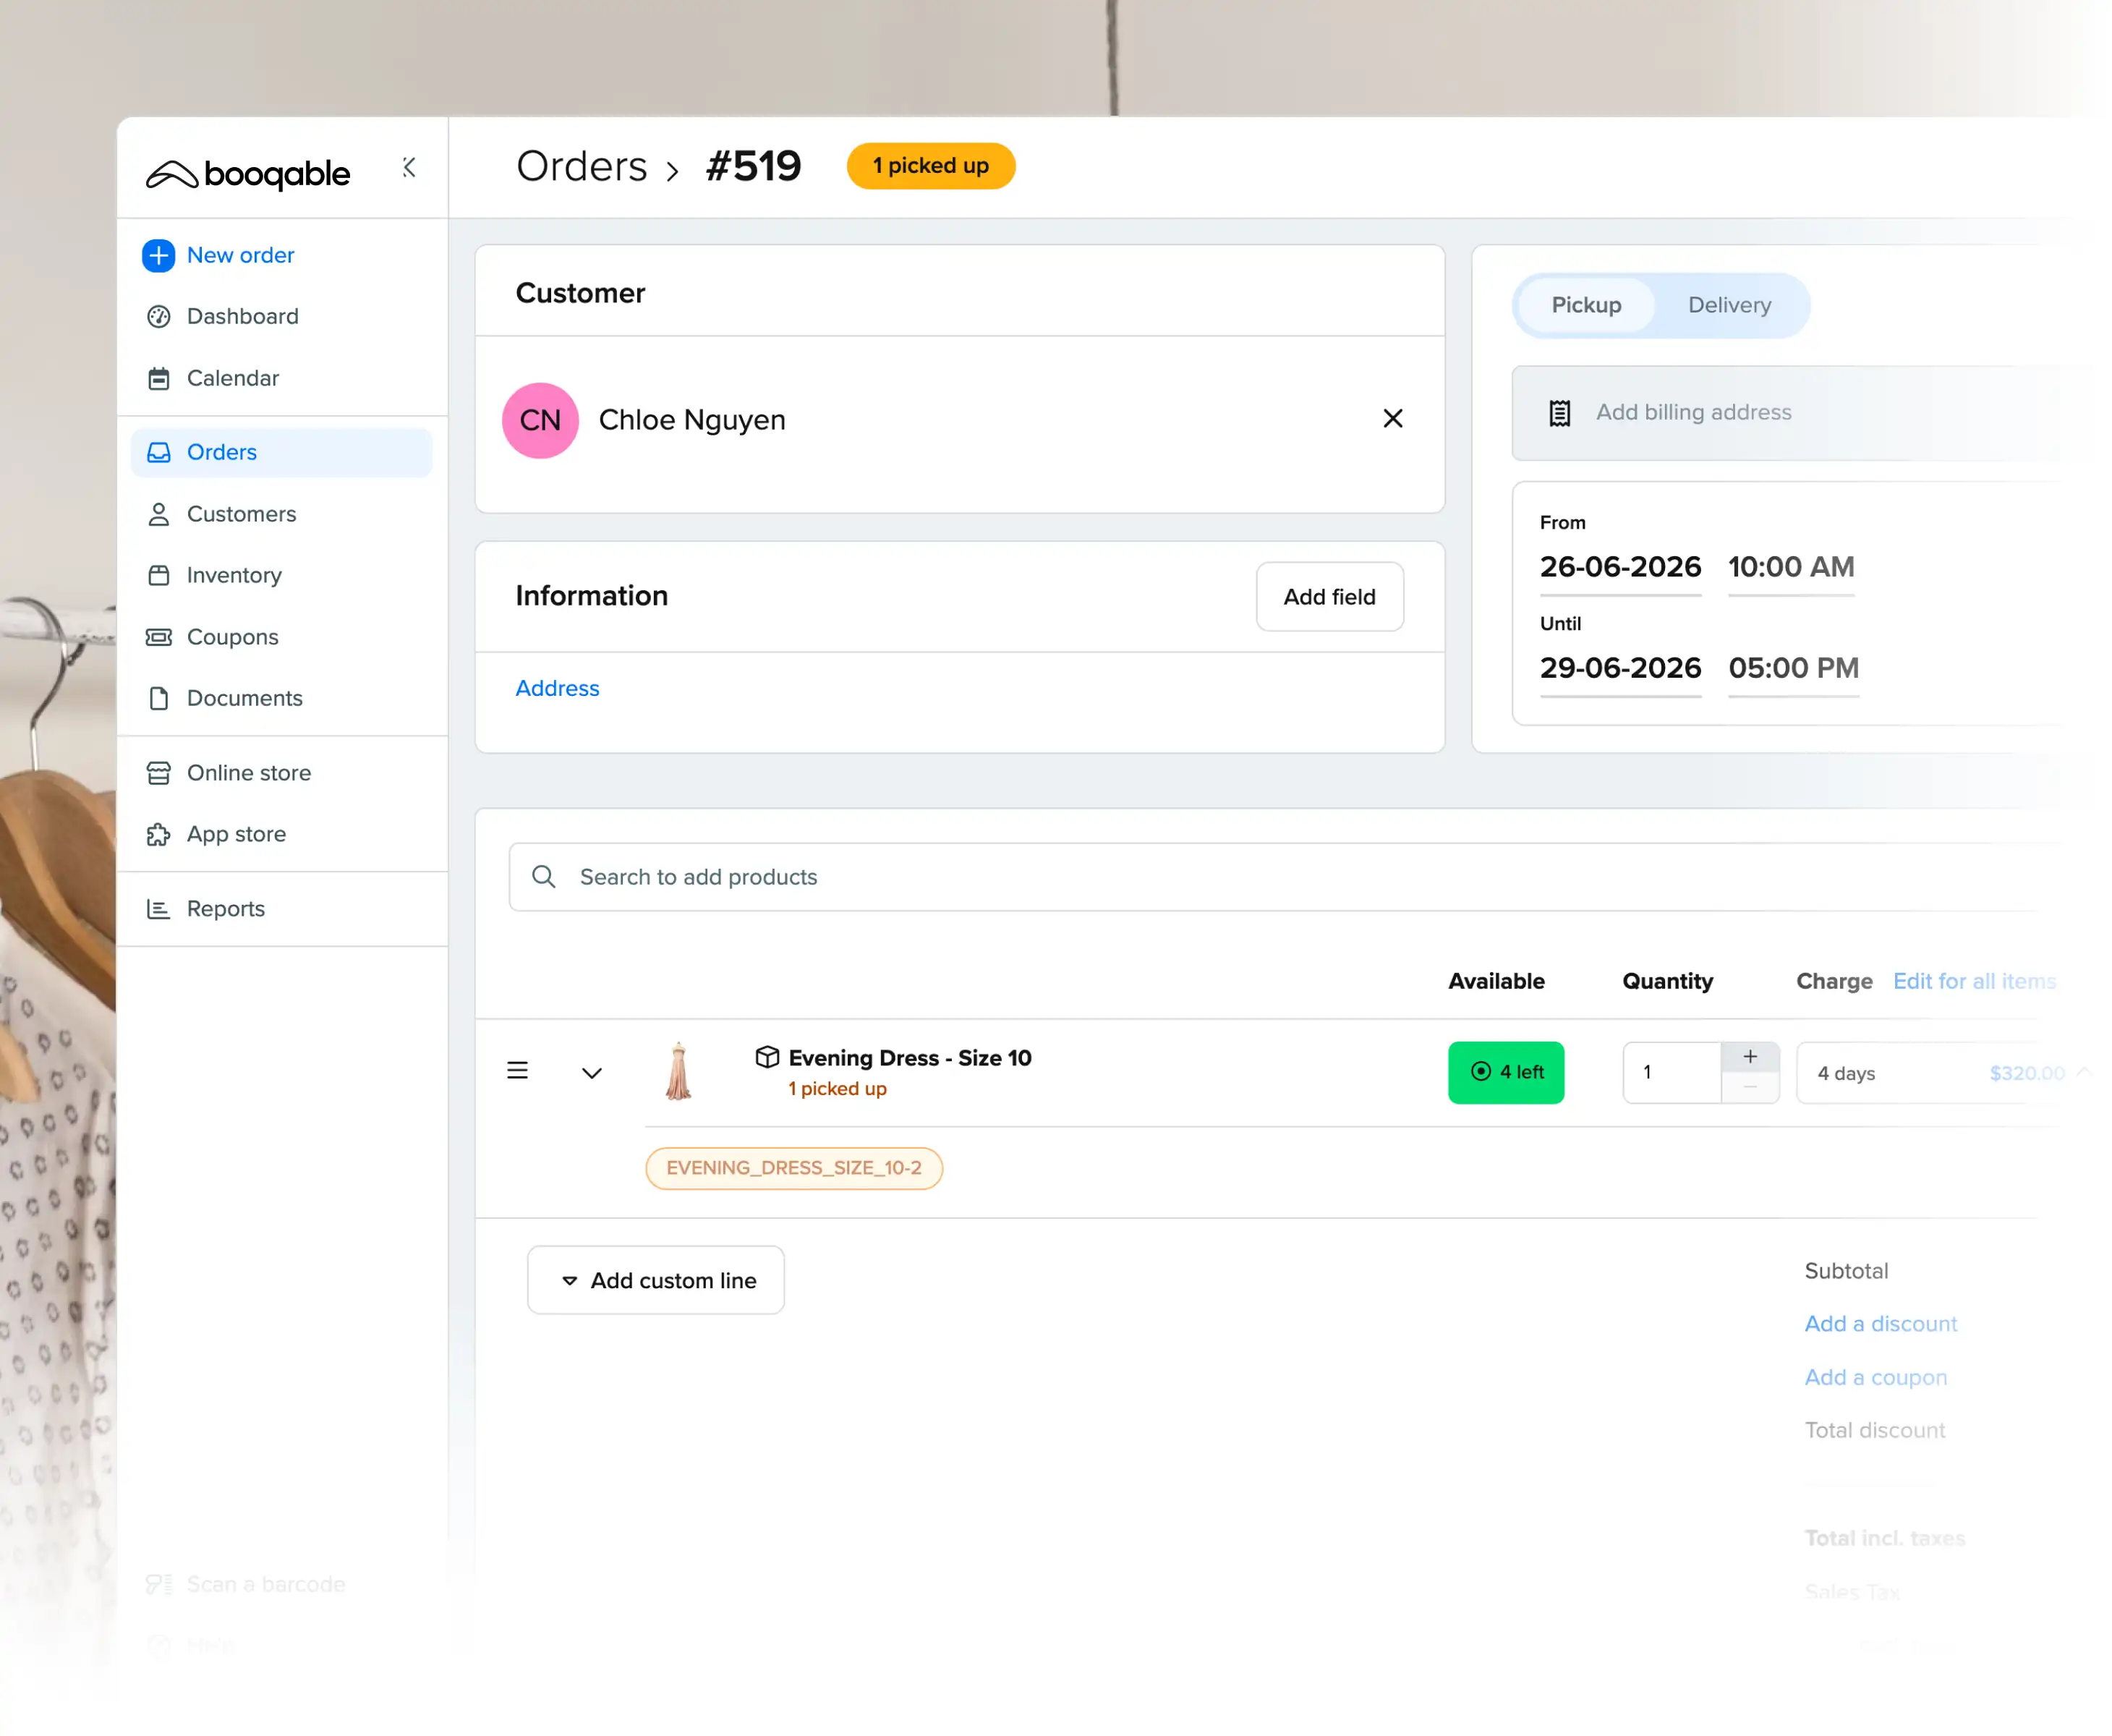The width and height of the screenshot is (2112, 1736).
Task: Click the product cube icon by Evening Dress
Action: [x=767, y=1058]
